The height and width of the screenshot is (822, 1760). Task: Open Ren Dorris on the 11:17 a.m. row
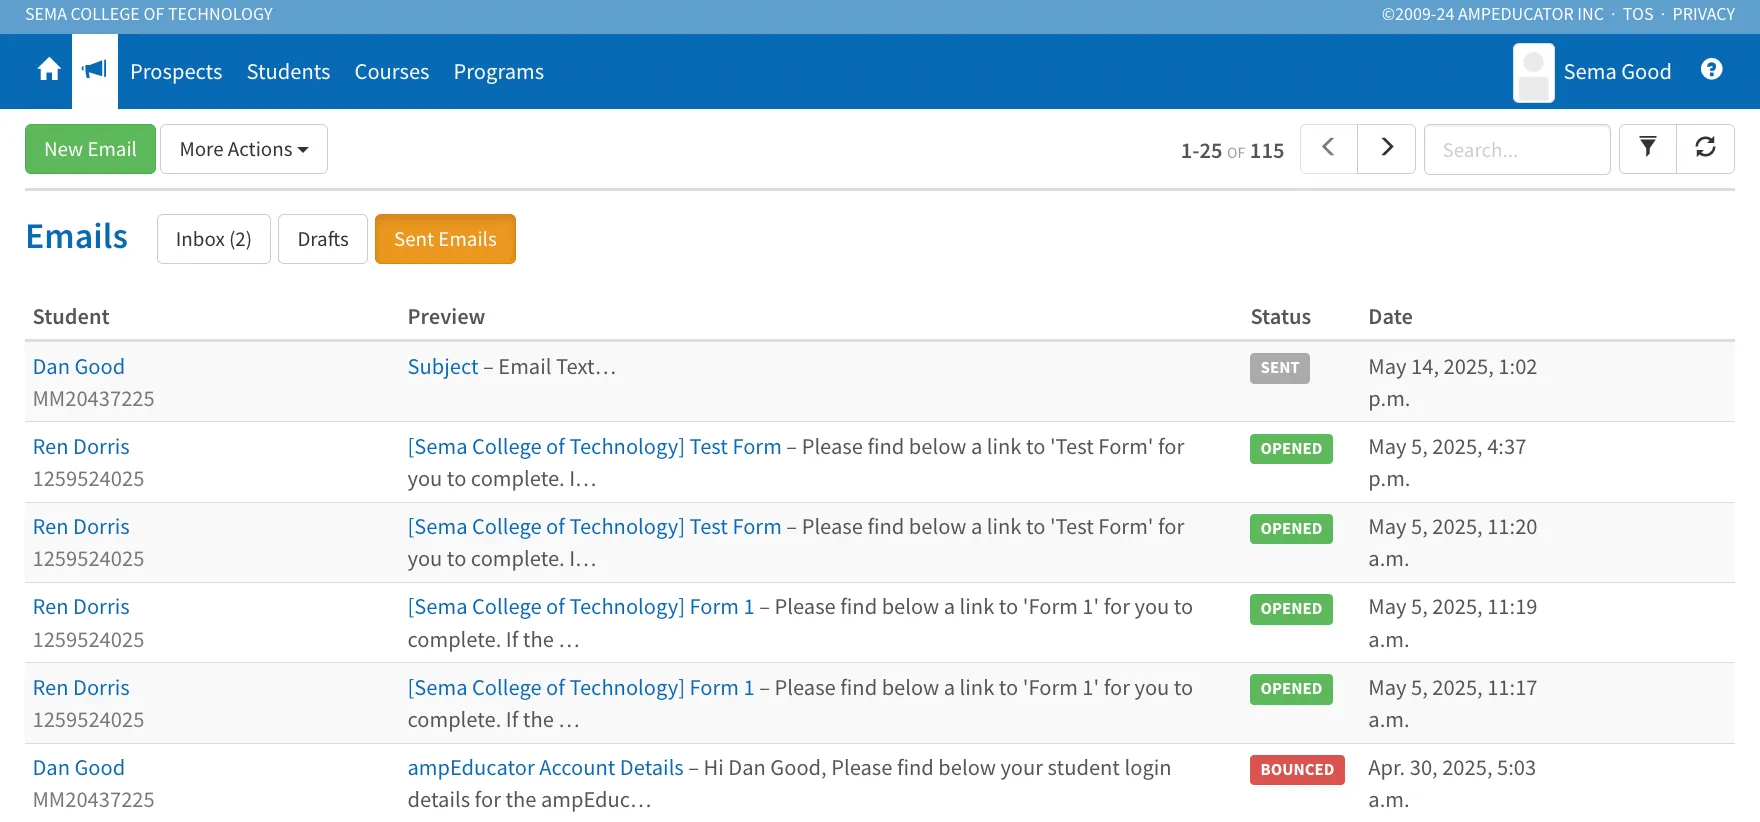click(x=81, y=688)
